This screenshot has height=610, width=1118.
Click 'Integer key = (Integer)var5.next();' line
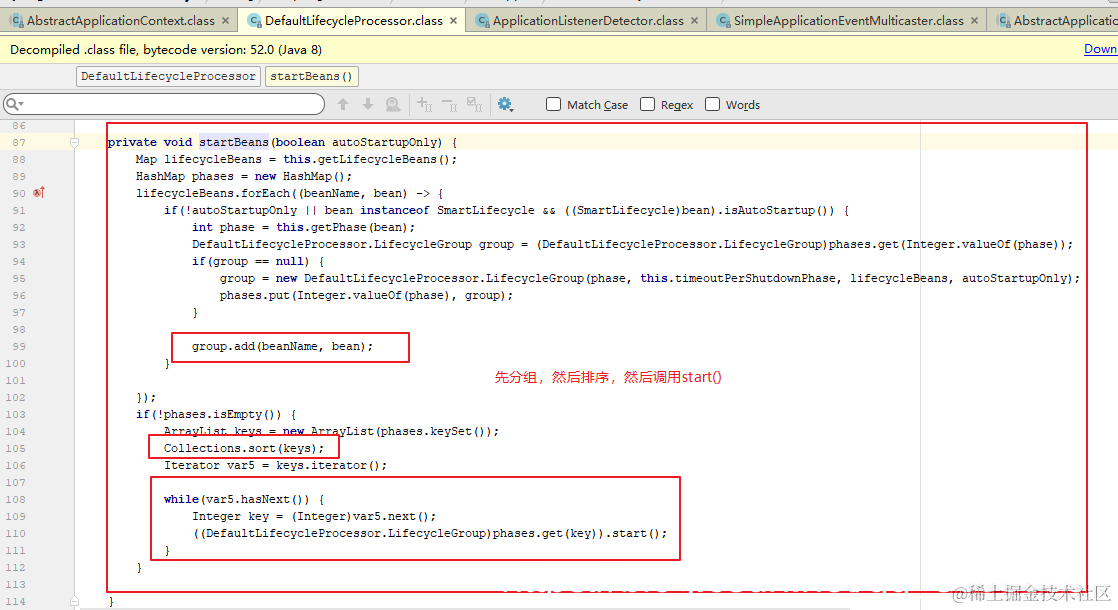click(314, 516)
